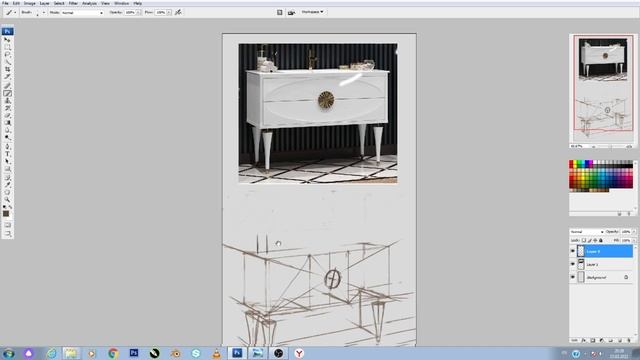Open the layer Opacity arrow in Layers panel
The width and height of the screenshot is (640, 360).
pyautogui.click(x=634, y=232)
